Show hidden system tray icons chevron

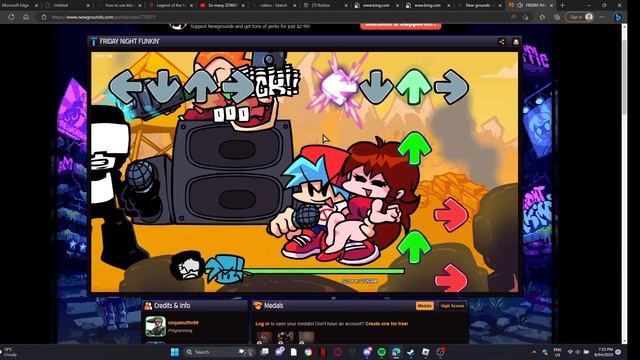(x=534, y=352)
